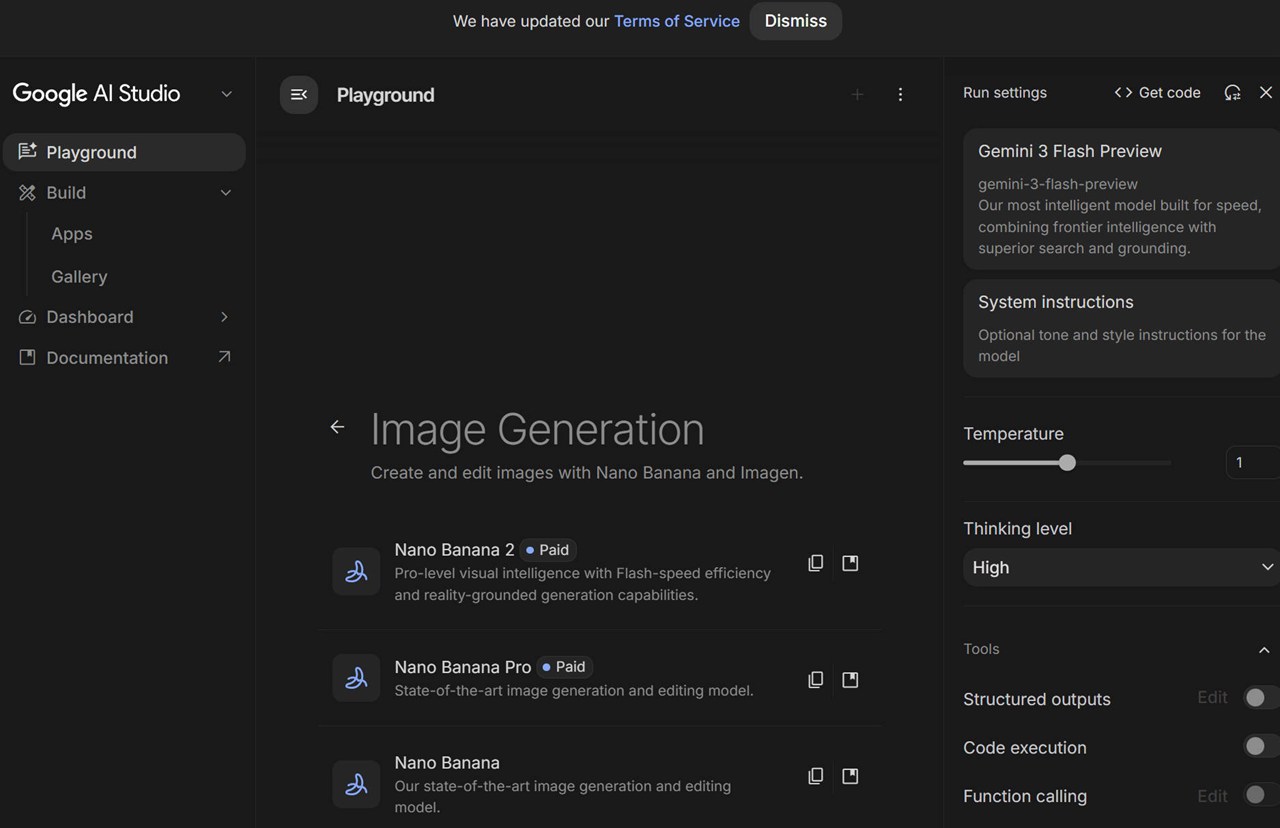Enable the Code execution switch
1280x828 pixels.
point(1260,746)
